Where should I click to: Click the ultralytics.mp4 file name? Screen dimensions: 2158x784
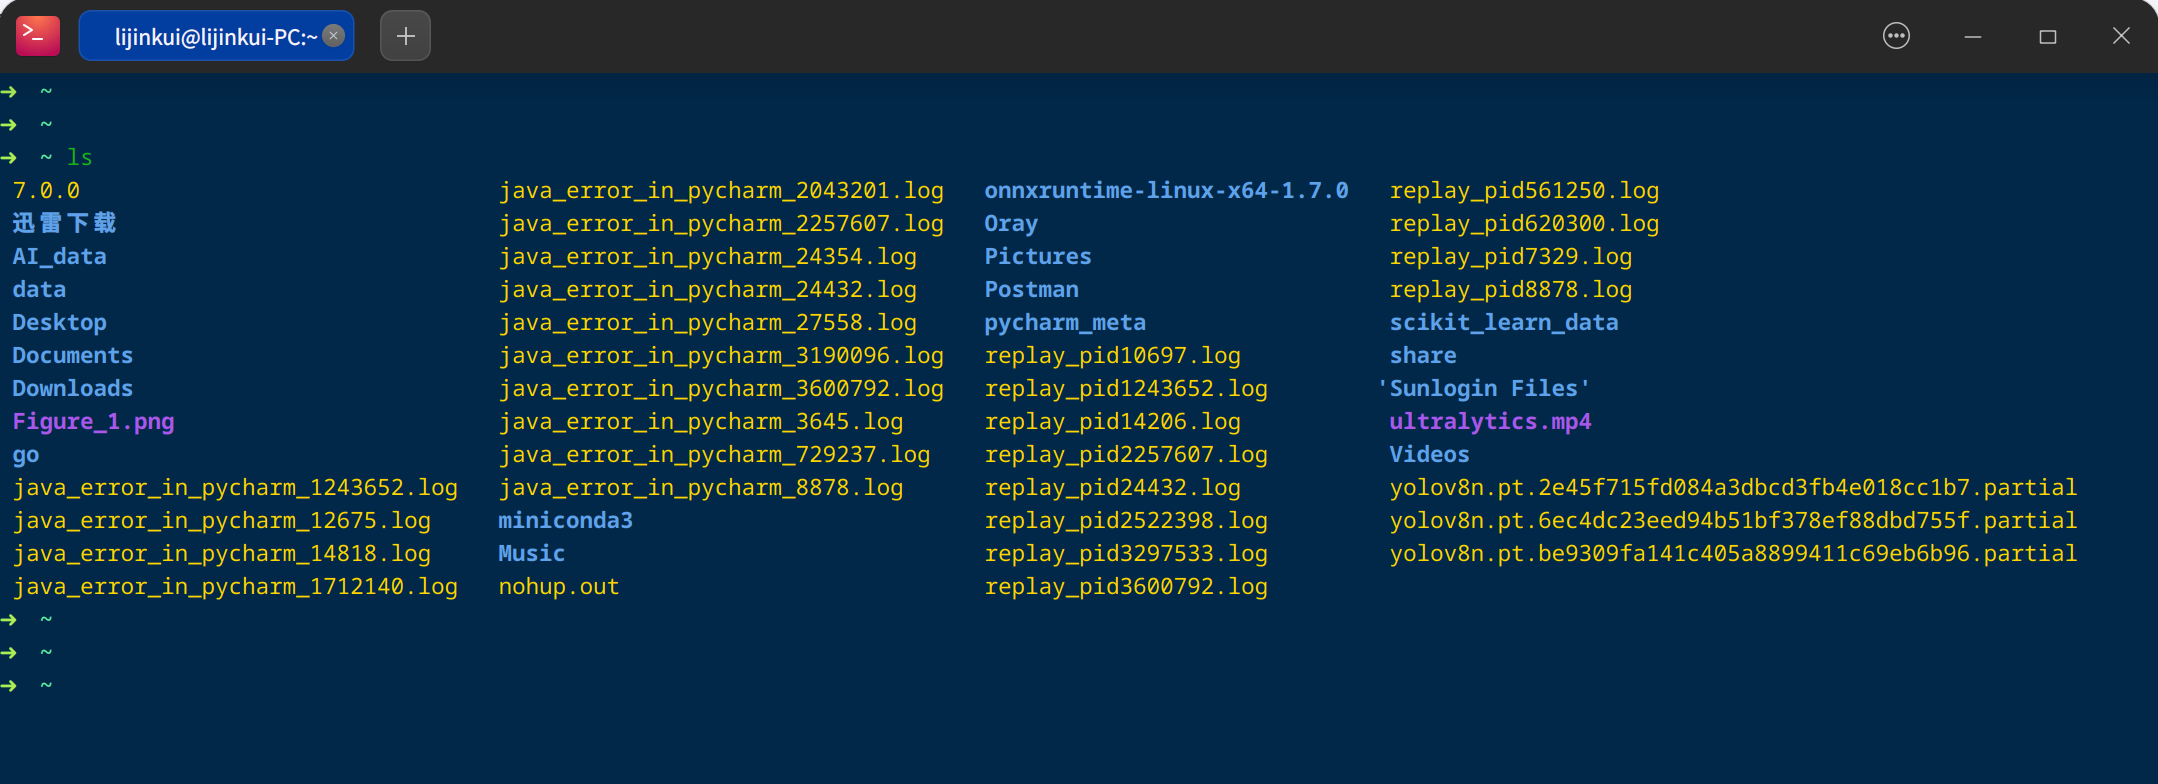1490,422
